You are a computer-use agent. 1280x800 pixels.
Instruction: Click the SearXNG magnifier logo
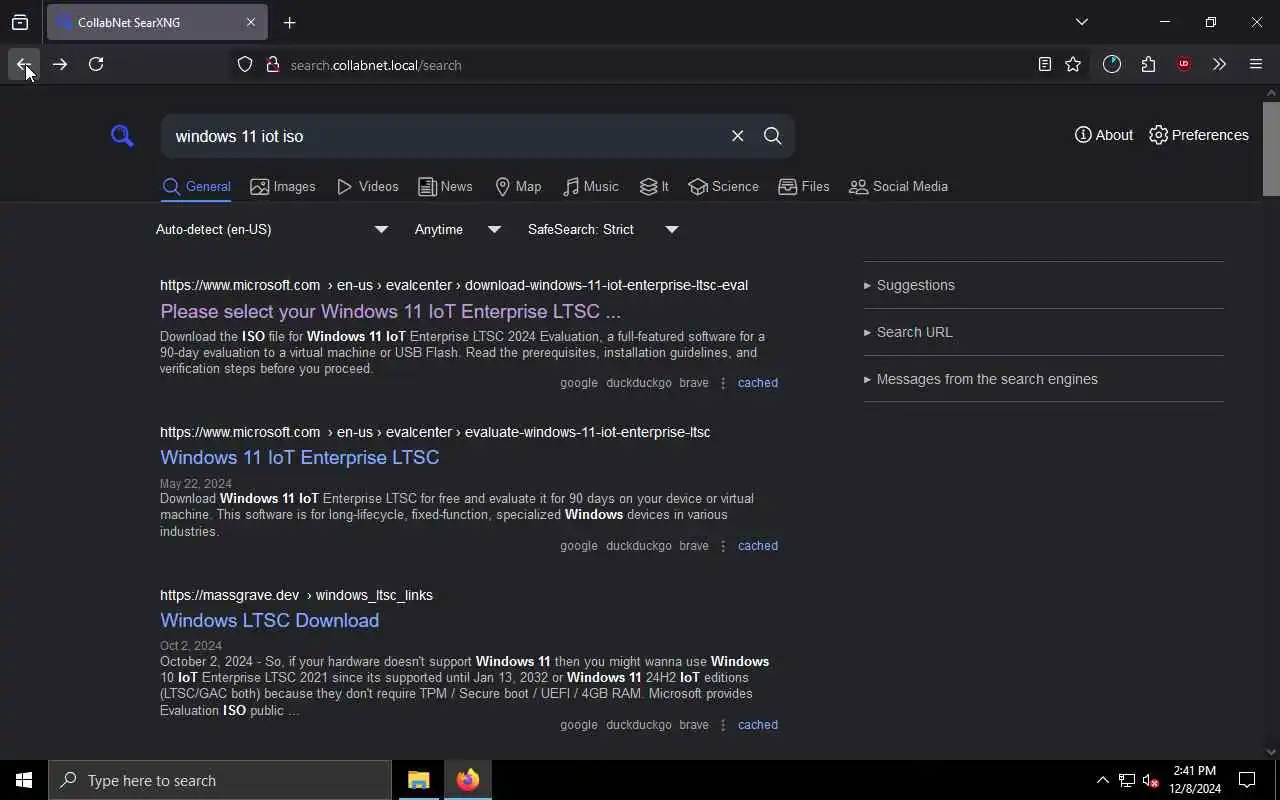[122, 136]
